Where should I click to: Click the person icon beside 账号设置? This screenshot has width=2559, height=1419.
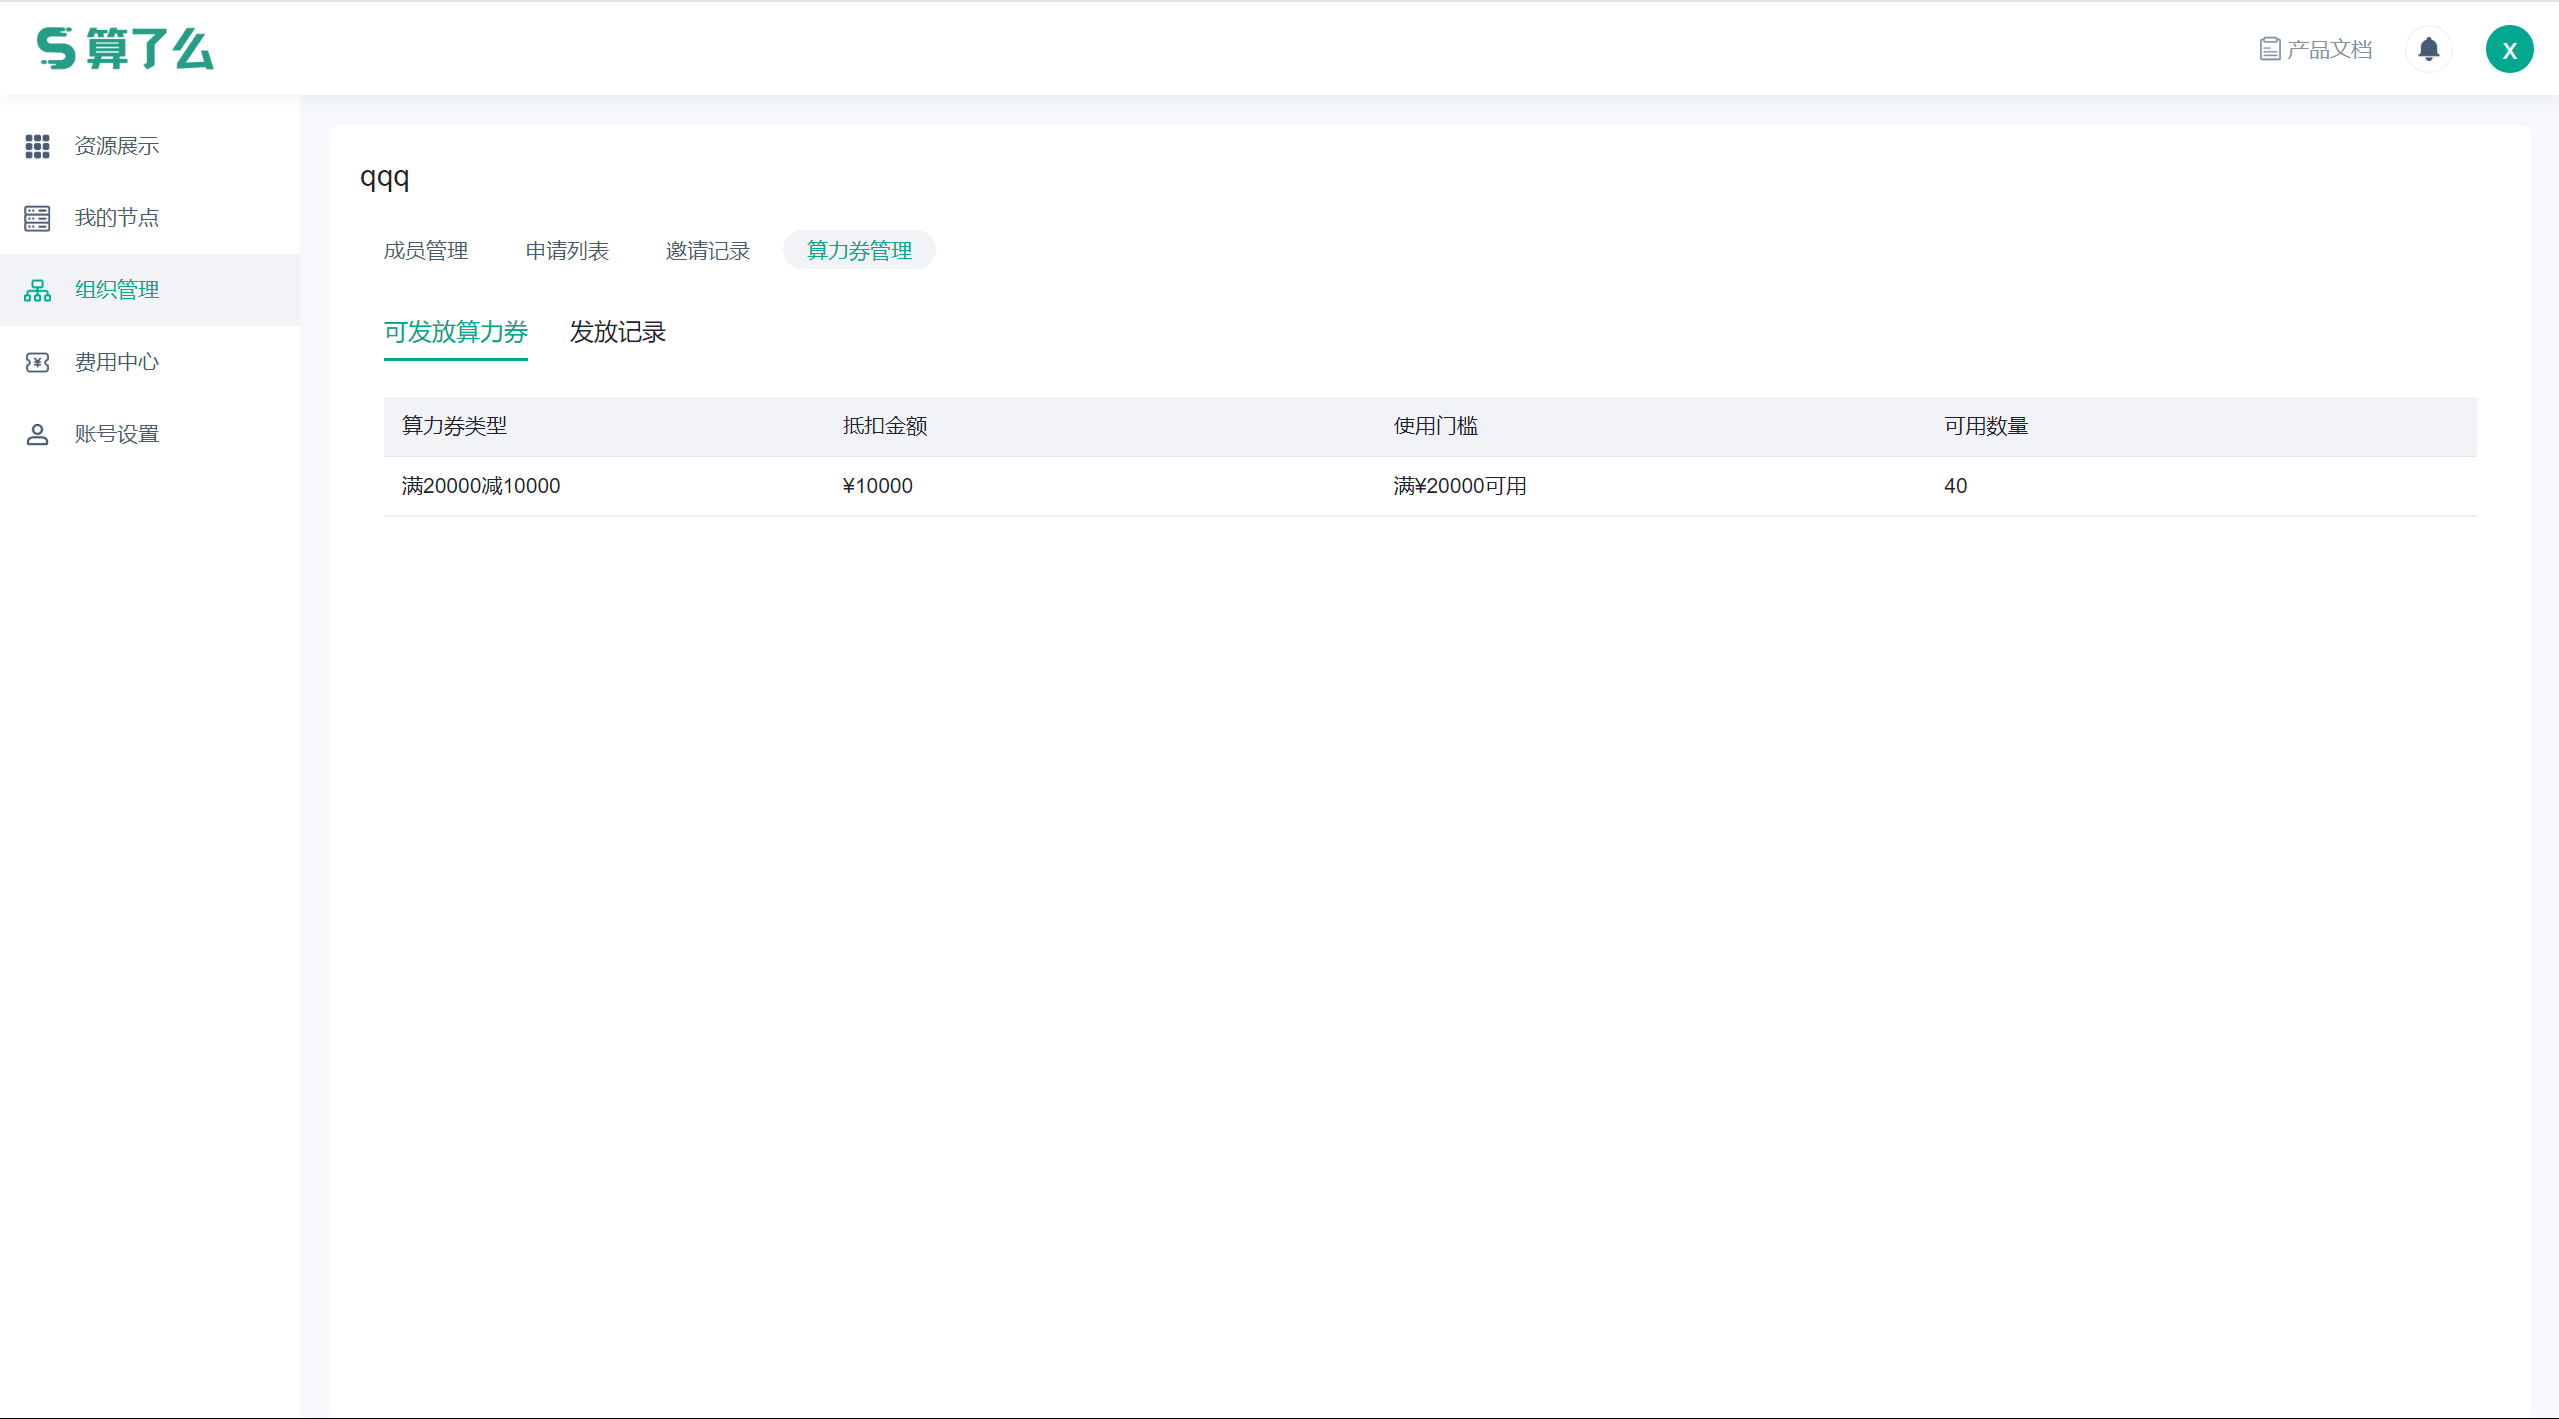click(x=37, y=434)
